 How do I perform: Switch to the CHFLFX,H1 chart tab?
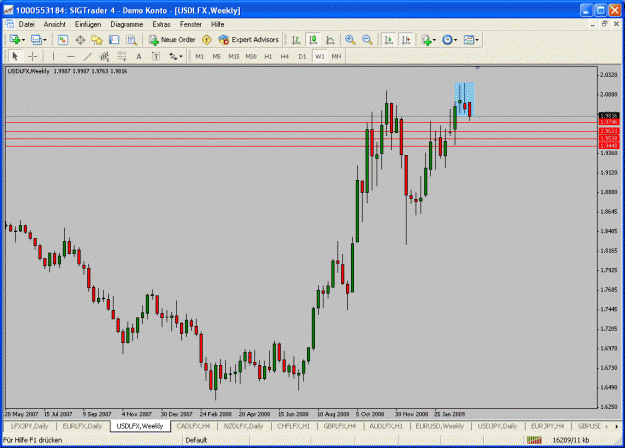point(293,426)
